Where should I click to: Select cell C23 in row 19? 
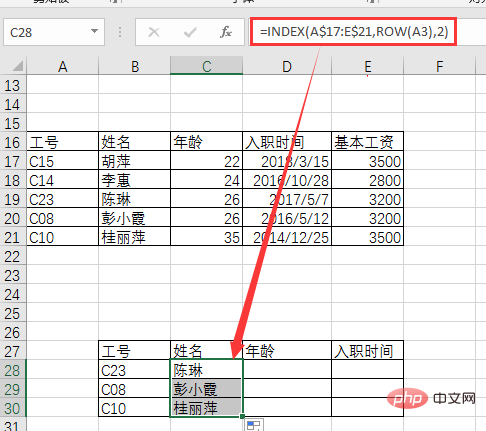click(63, 199)
